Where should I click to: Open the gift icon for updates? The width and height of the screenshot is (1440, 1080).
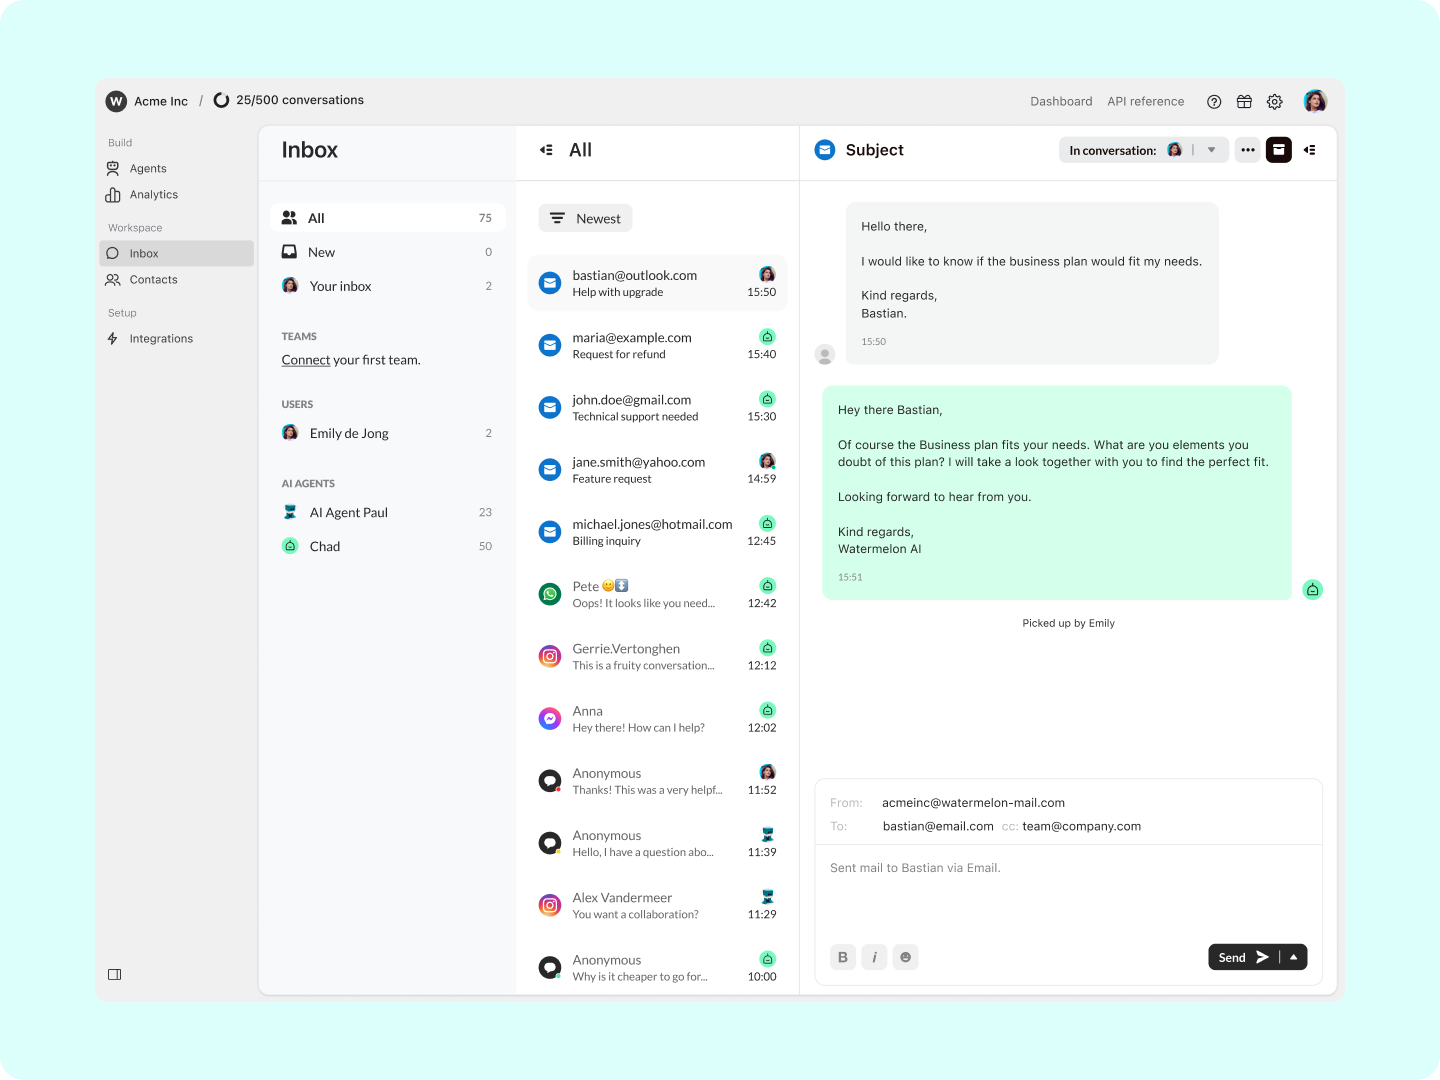[x=1244, y=101]
